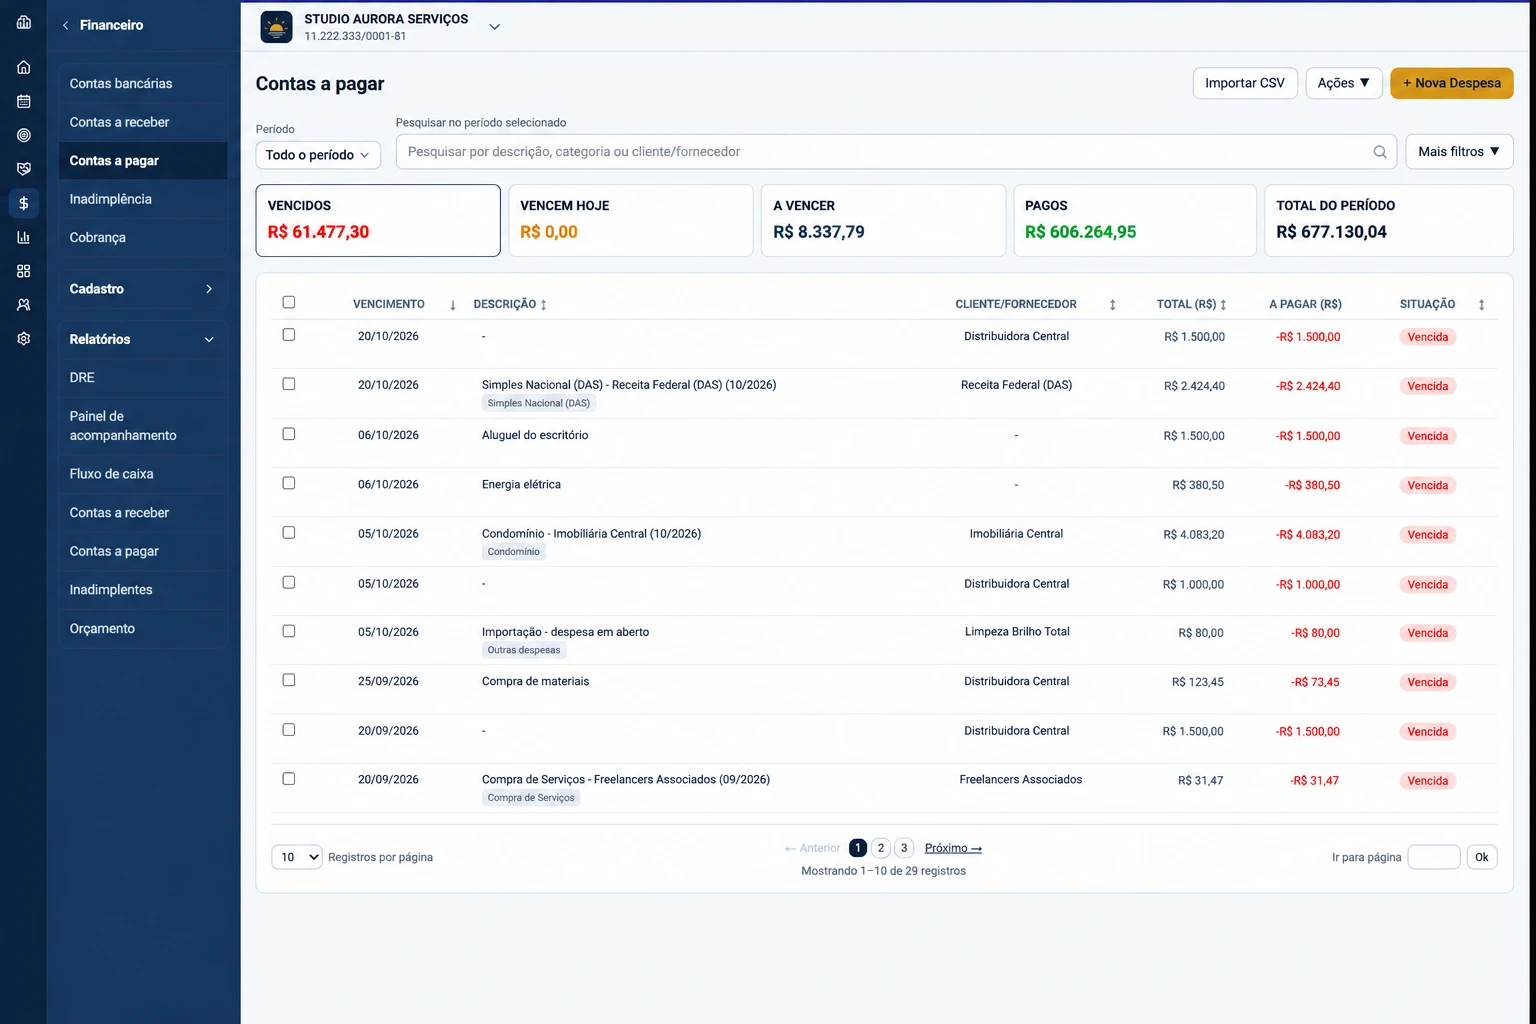Go to the Próximo page link
This screenshot has width=1536, height=1024.
(953, 848)
